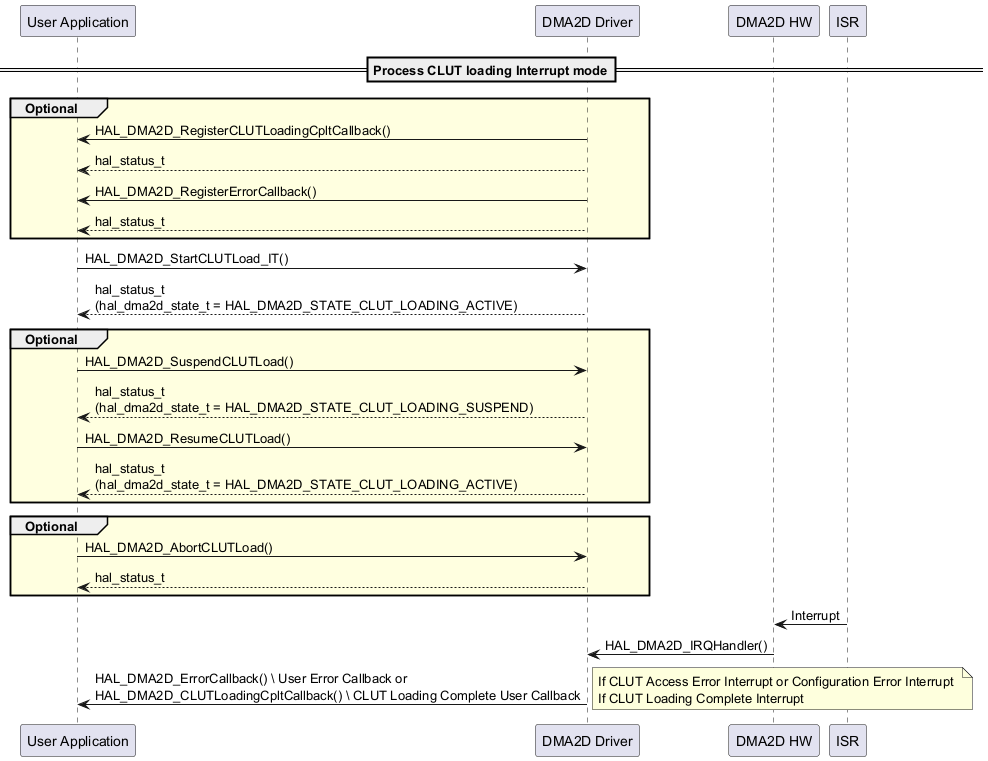Select the HAL_DMA2D_SuspendCLUTLoad() message label
The image size is (988, 761).
(x=189, y=361)
